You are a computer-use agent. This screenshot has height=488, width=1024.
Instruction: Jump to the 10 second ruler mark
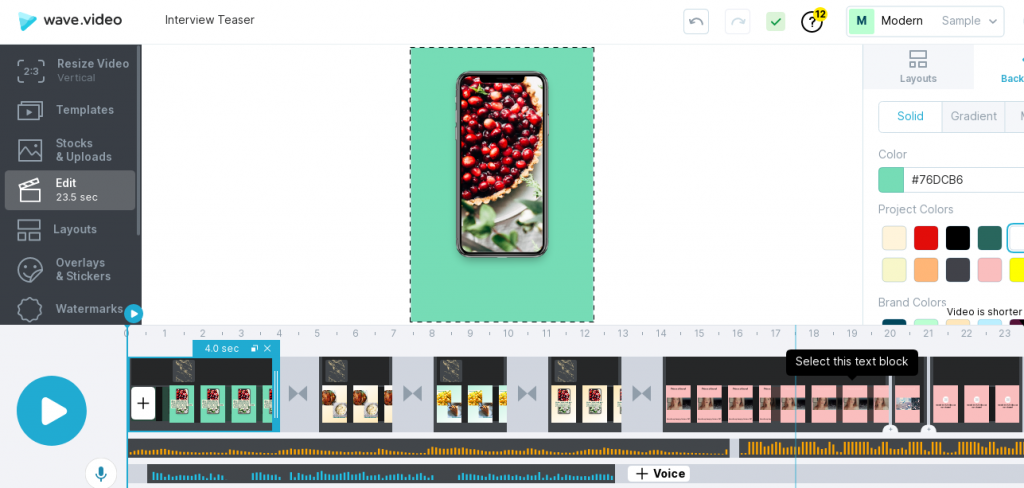[x=508, y=334]
